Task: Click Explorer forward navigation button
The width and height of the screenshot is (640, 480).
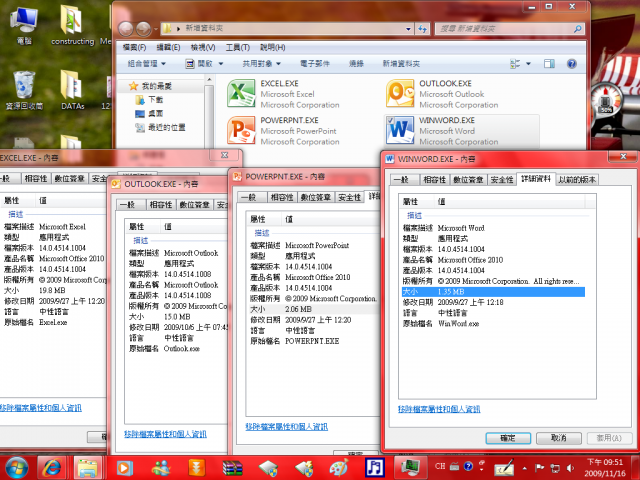Action: (143, 29)
